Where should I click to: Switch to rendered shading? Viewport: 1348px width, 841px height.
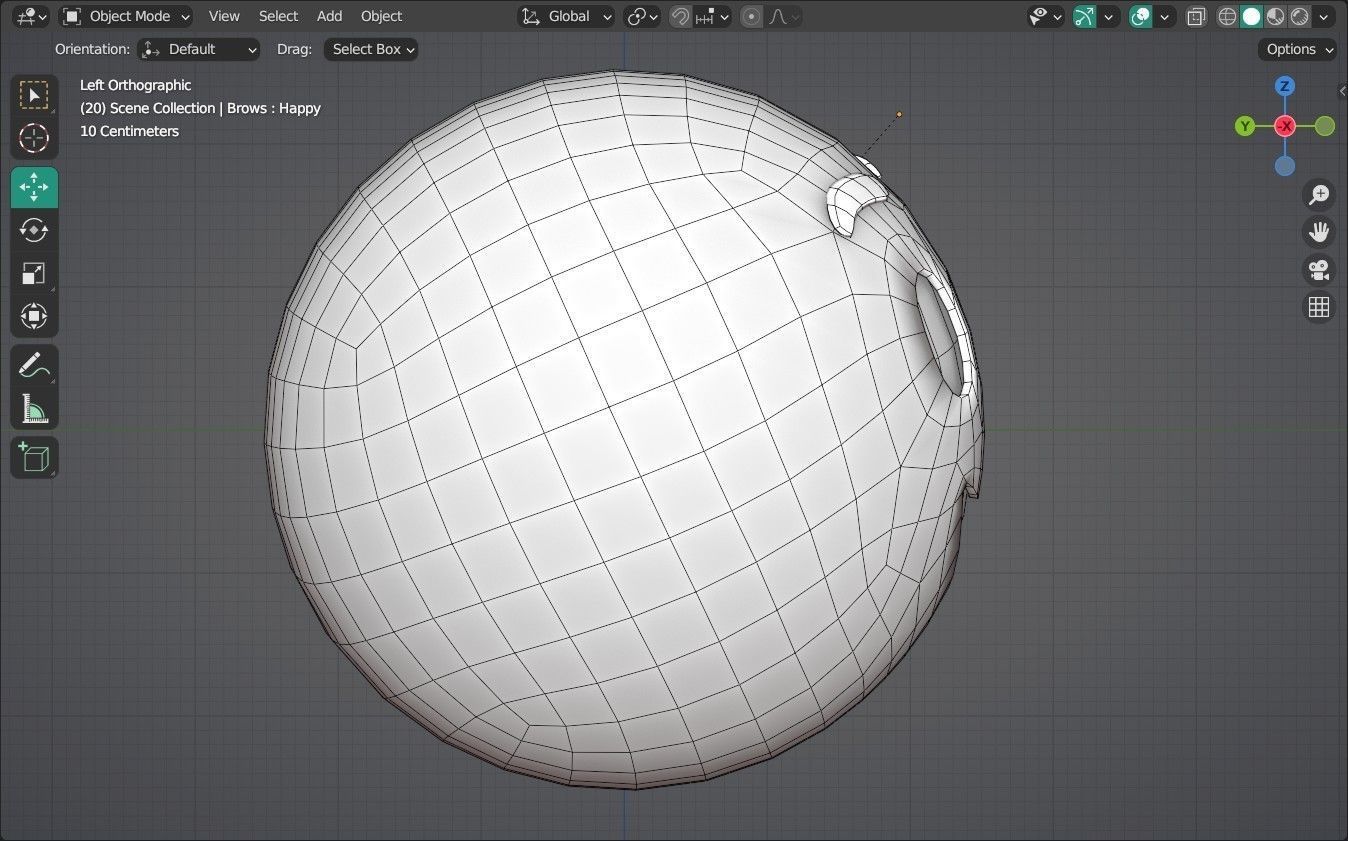pyautogui.click(x=1299, y=16)
